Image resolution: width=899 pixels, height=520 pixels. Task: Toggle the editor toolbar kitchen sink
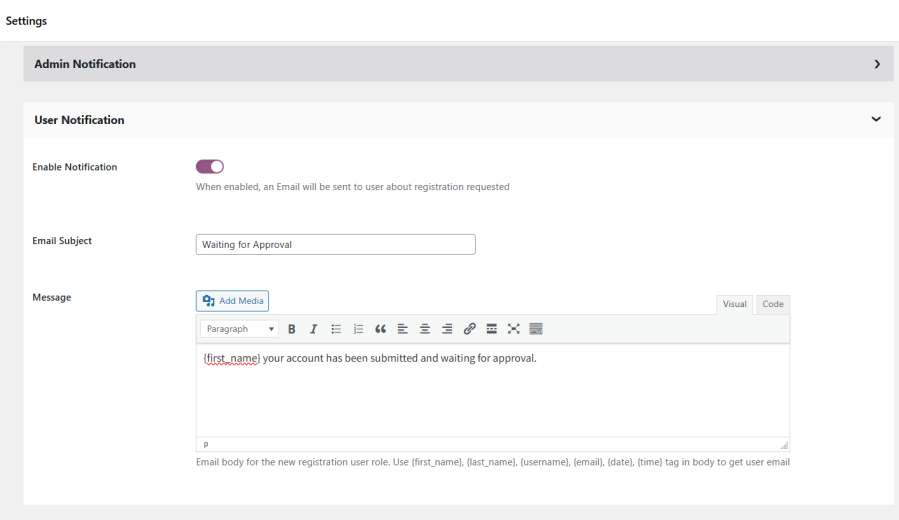point(536,329)
